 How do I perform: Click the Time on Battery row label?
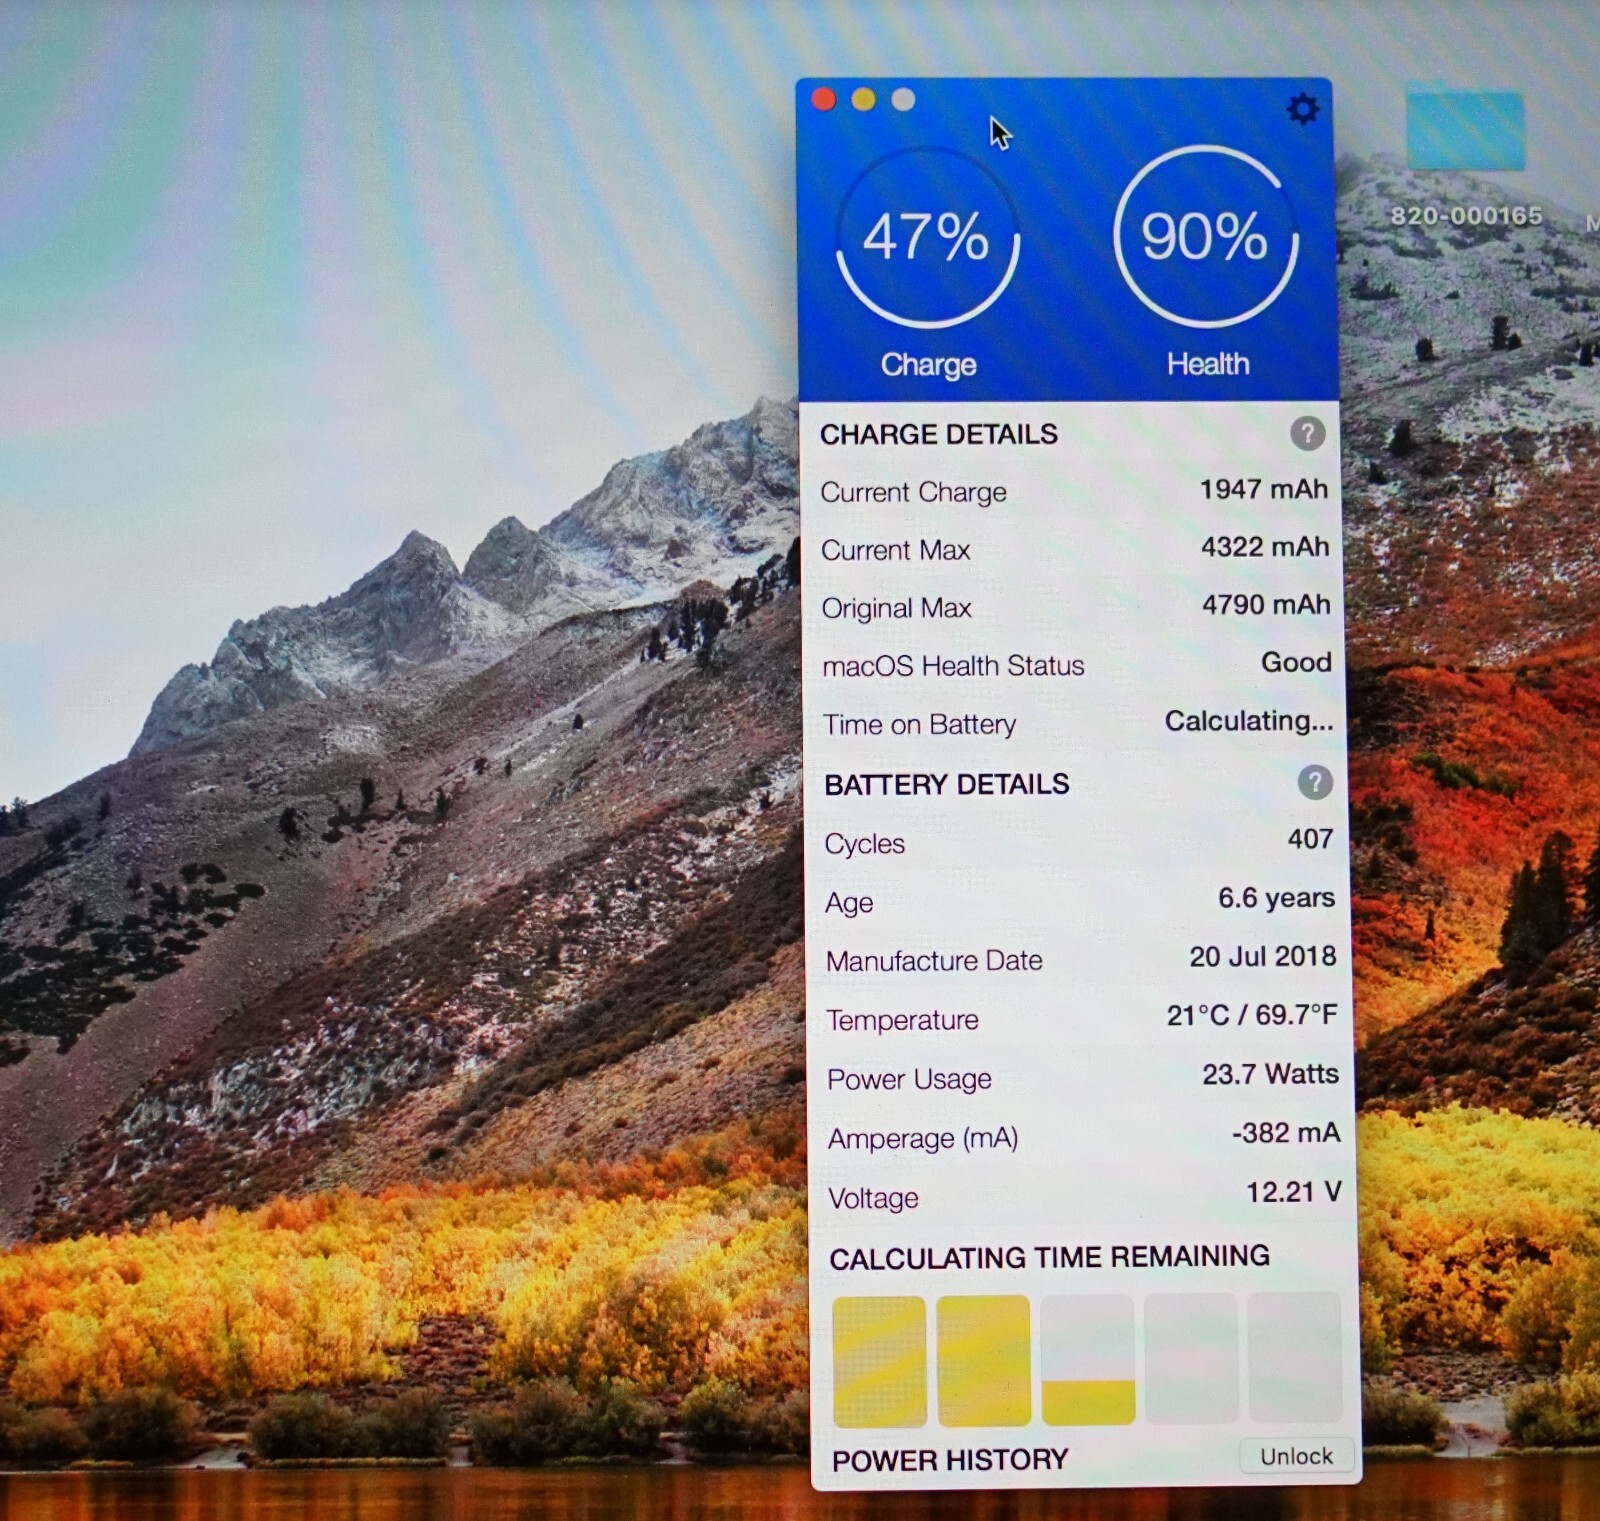[x=919, y=725]
